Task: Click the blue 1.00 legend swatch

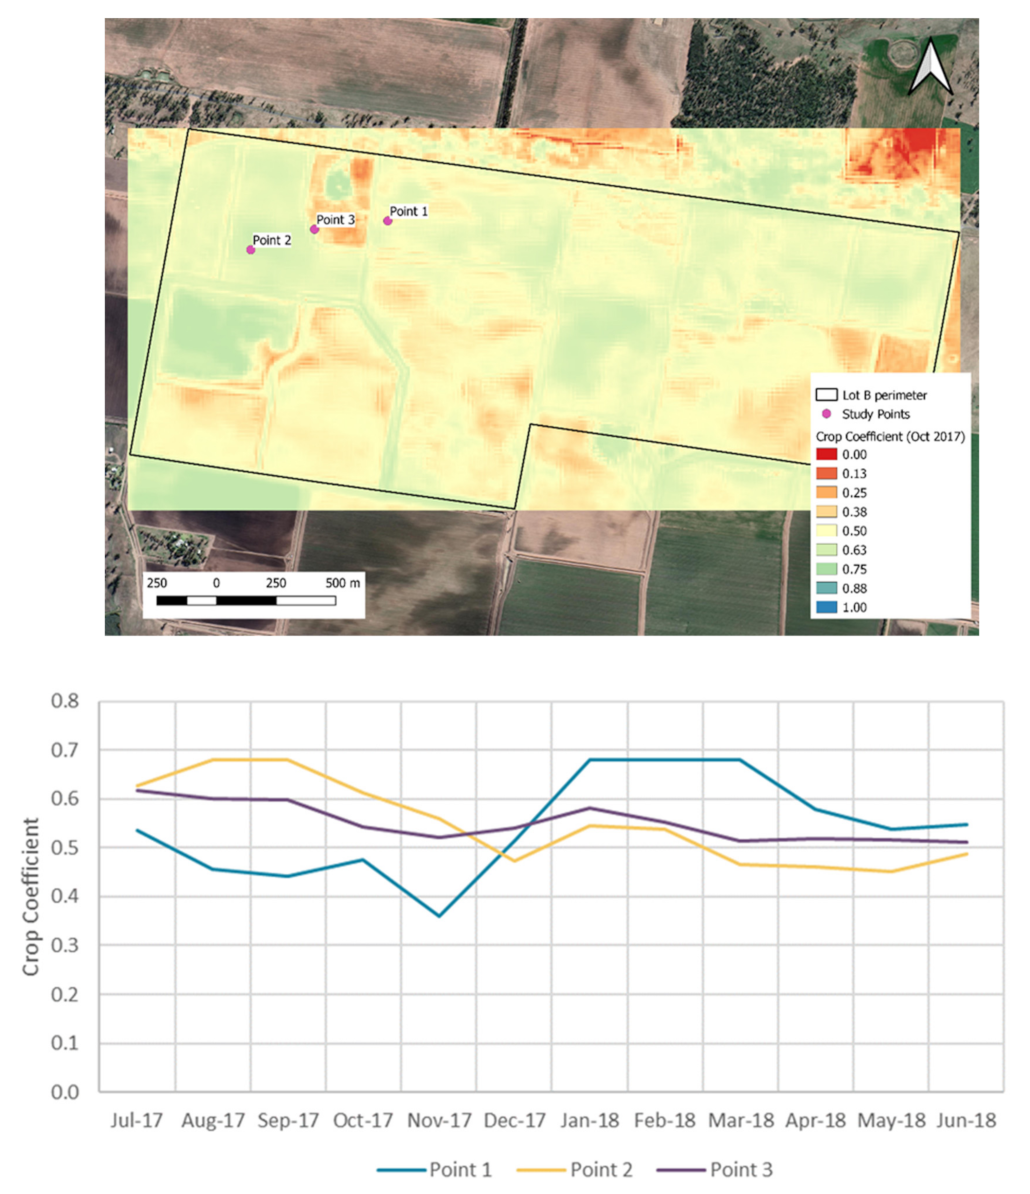Action: point(826,607)
